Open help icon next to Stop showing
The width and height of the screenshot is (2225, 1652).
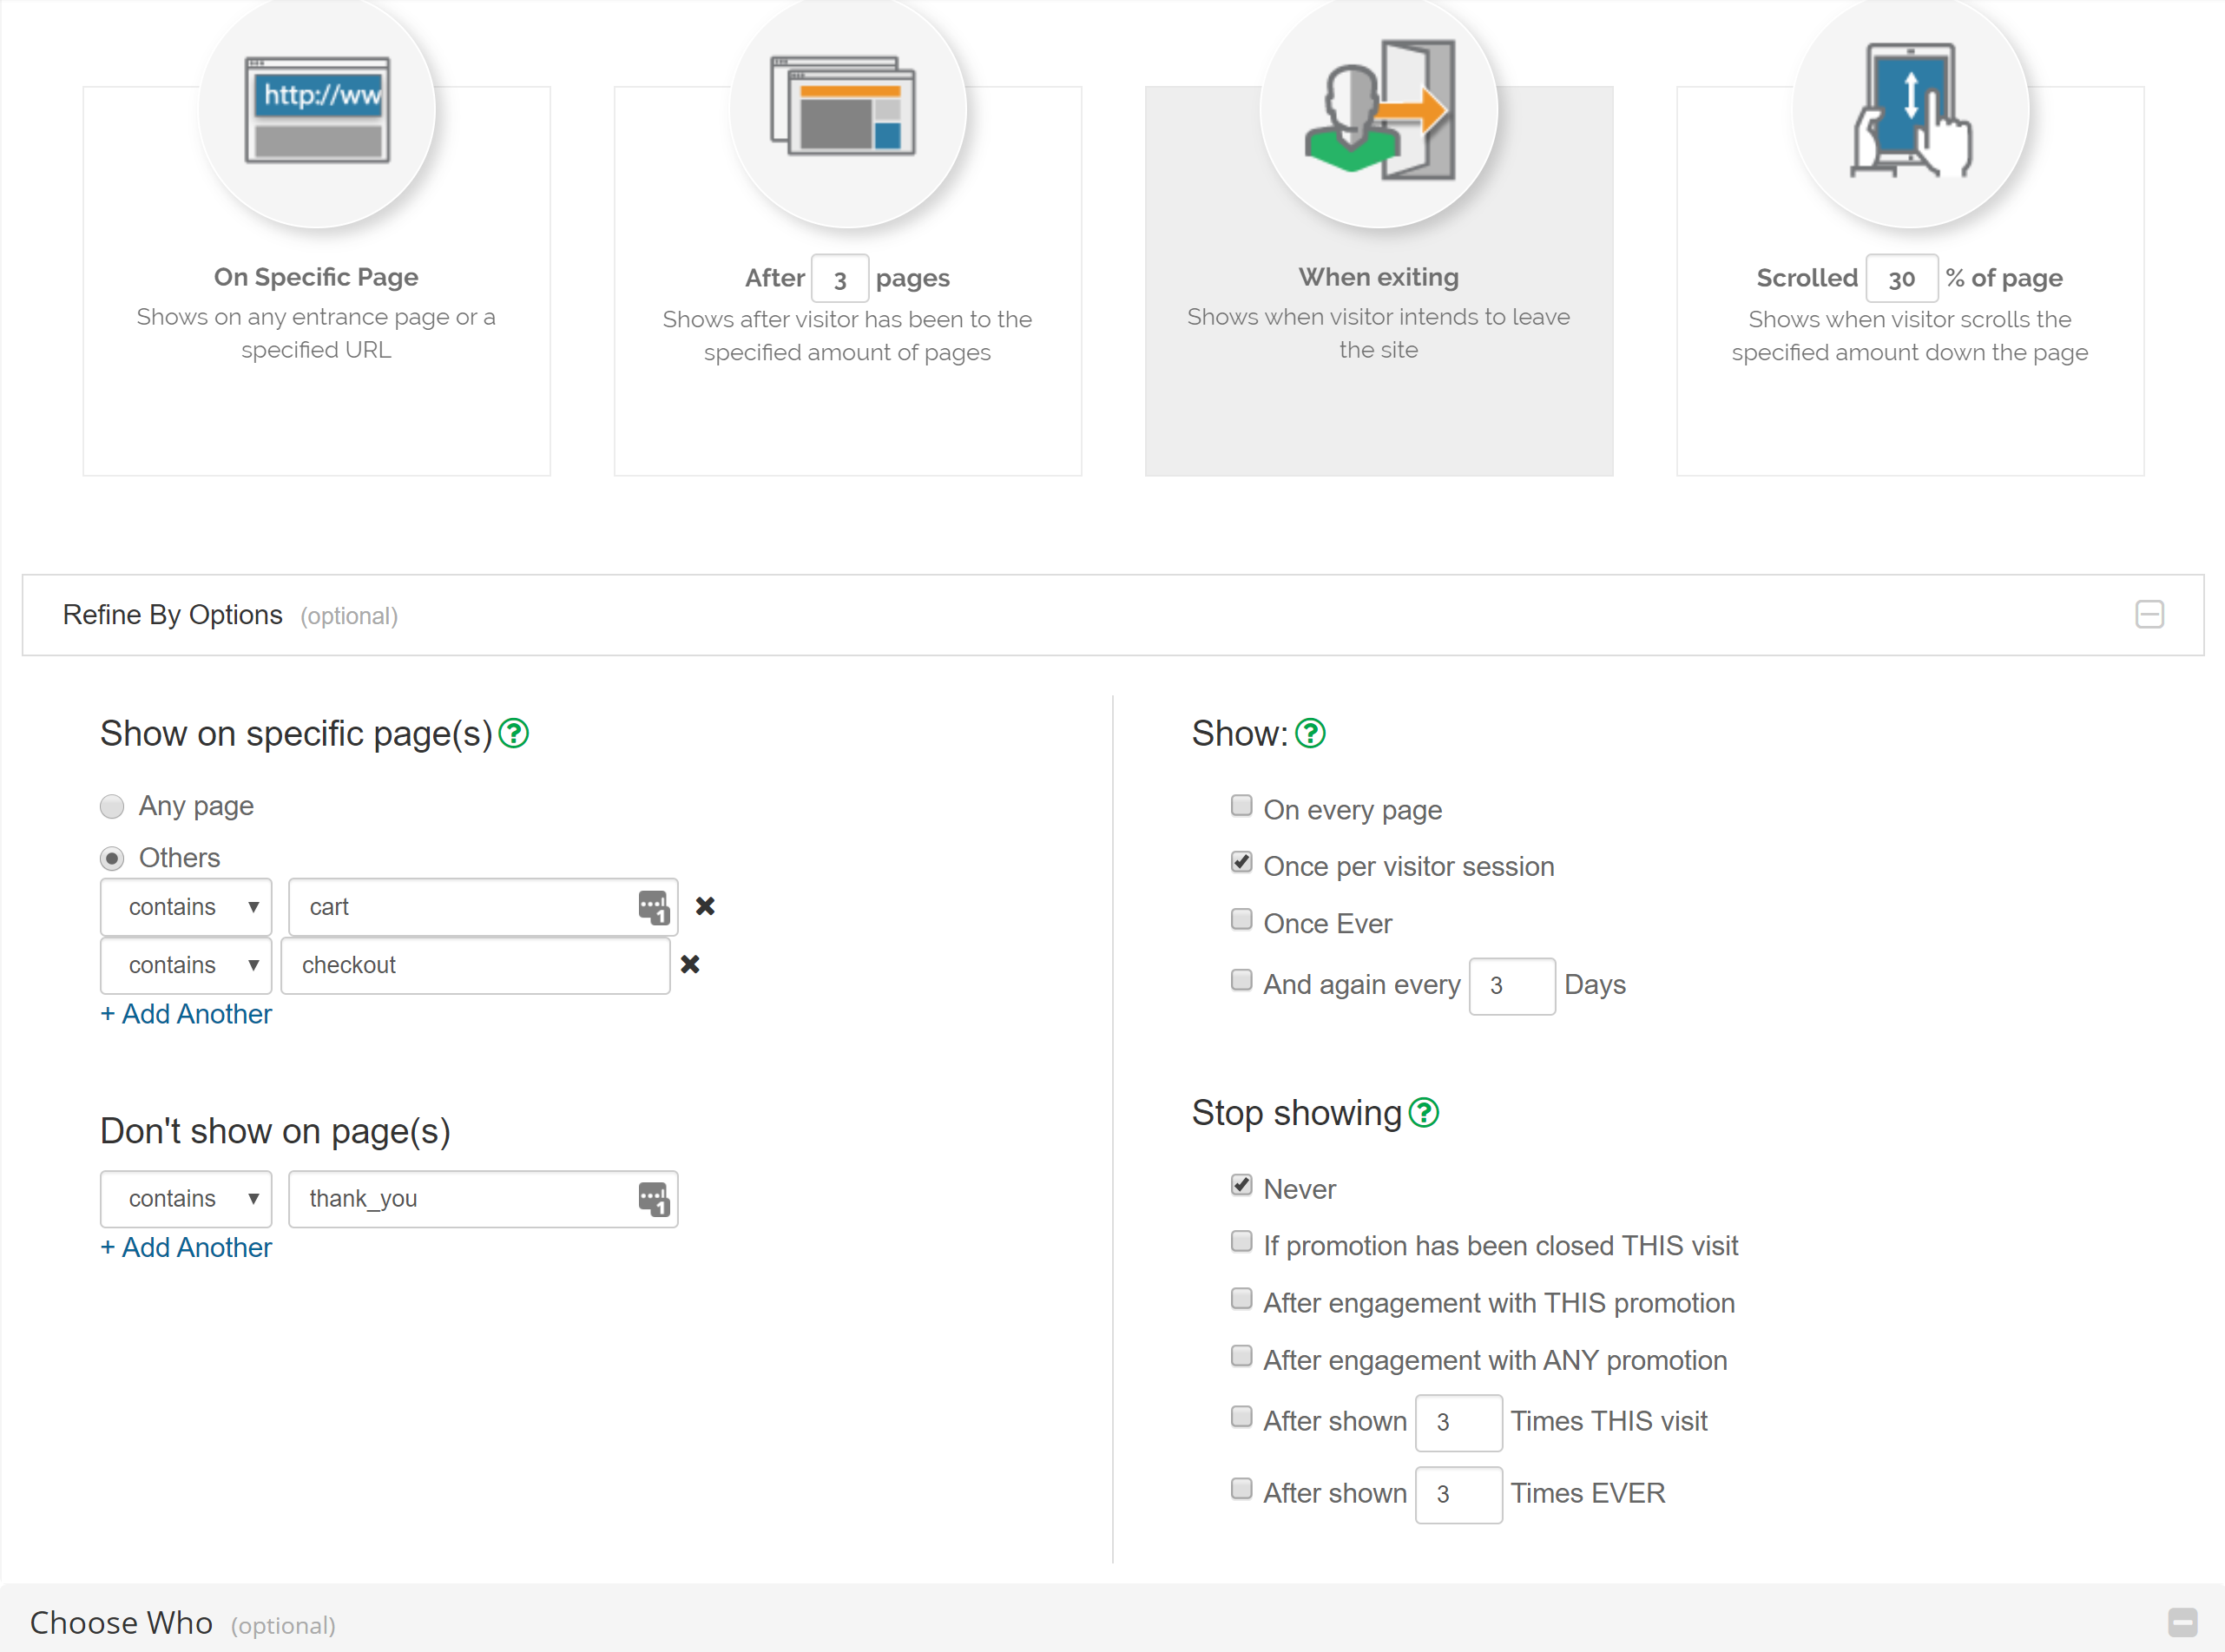[x=1423, y=1112]
